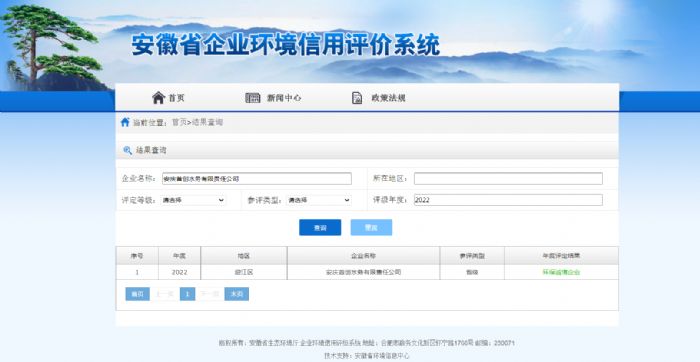Focus the 评级年度 field showing 2022
Screen dimensions: 700x362
point(508,200)
